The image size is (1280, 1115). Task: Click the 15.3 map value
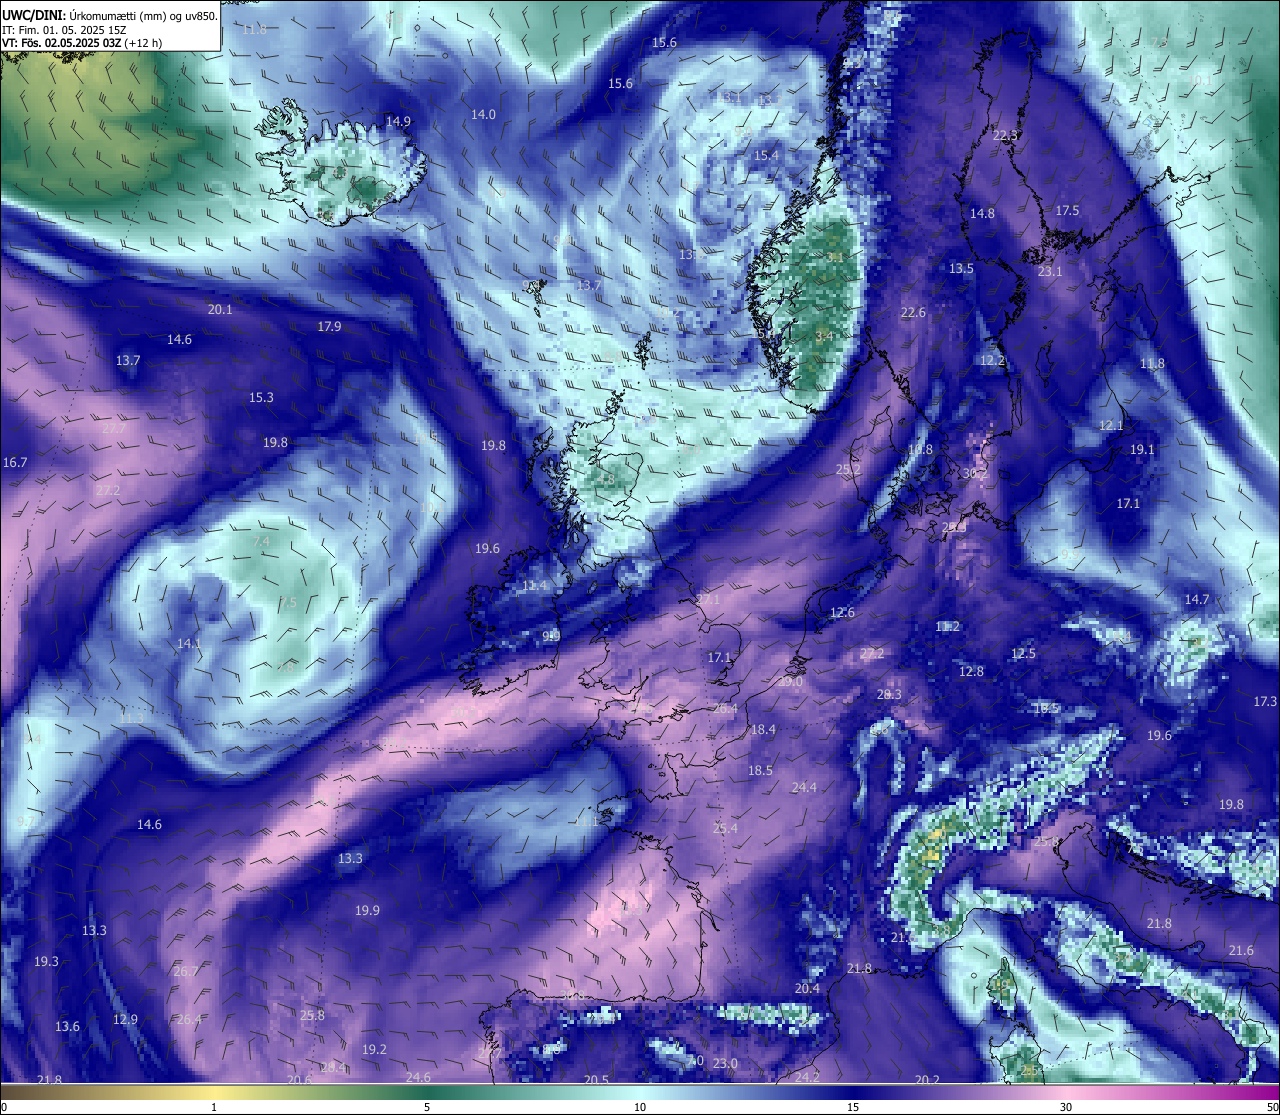coord(261,398)
